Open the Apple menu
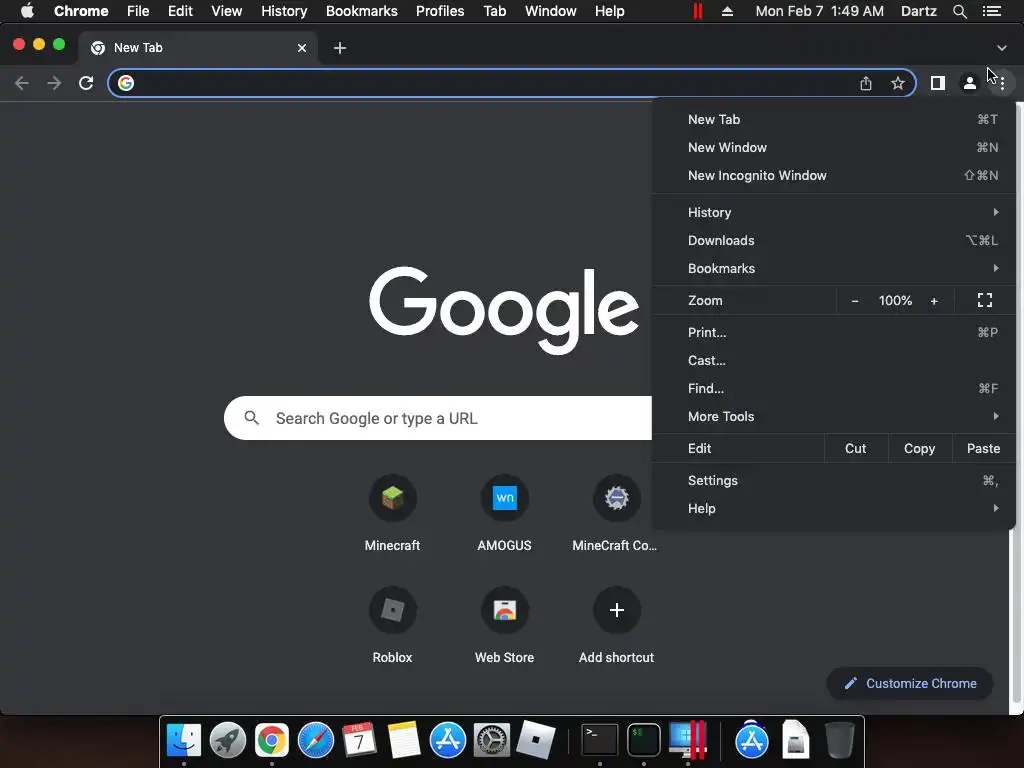Screen dimensions: 1024x768 (x=27, y=11)
